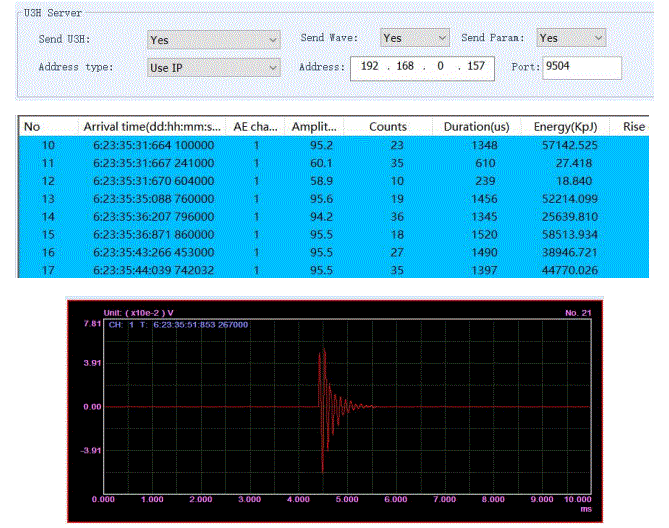Click counts value 10
Screen dimensions: 669x528
tap(397, 181)
